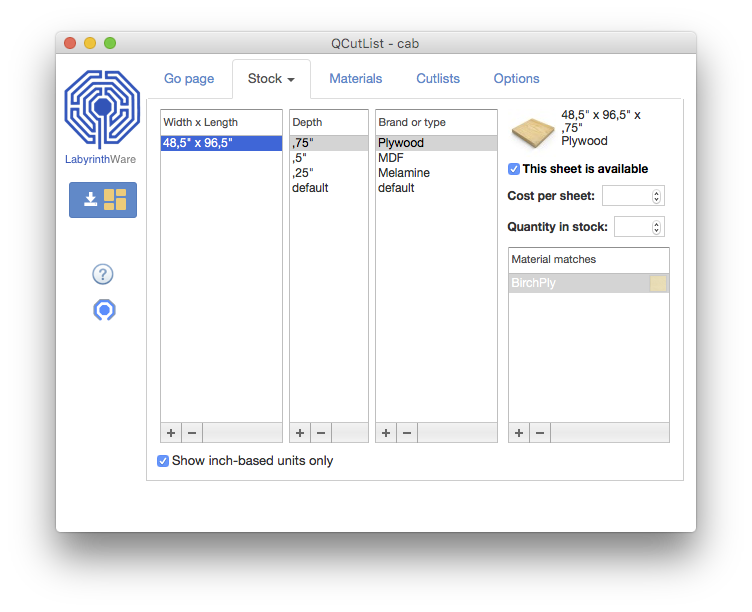Remove selected Width x Length entry
This screenshot has width=752, height=612.
pyautogui.click(x=192, y=433)
